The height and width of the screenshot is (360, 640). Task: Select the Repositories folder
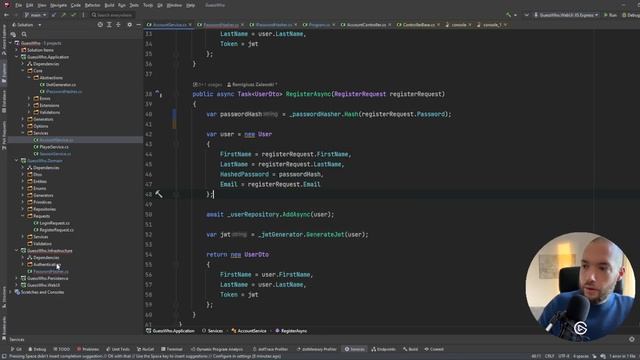[x=44, y=209]
